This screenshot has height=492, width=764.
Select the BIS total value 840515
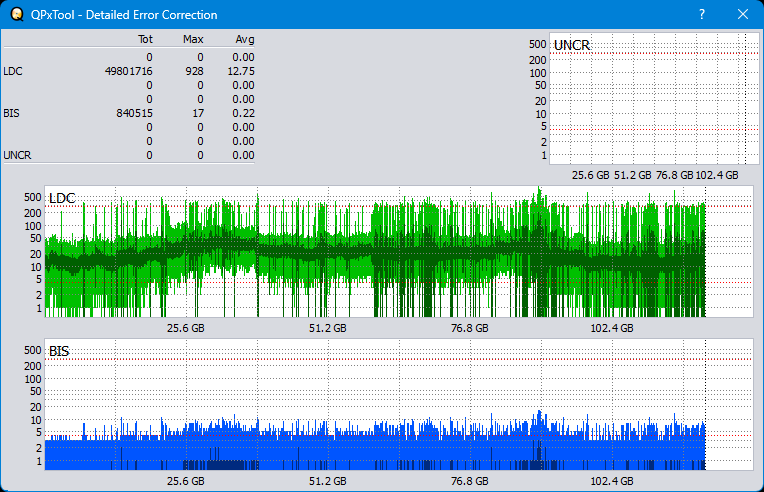(134, 113)
